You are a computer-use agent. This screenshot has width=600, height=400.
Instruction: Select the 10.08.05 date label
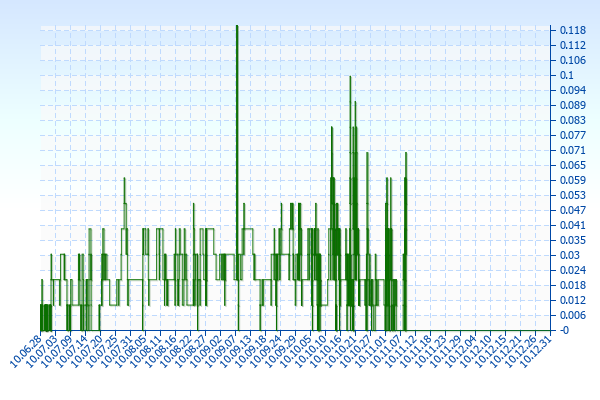pyautogui.click(x=131, y=351)
